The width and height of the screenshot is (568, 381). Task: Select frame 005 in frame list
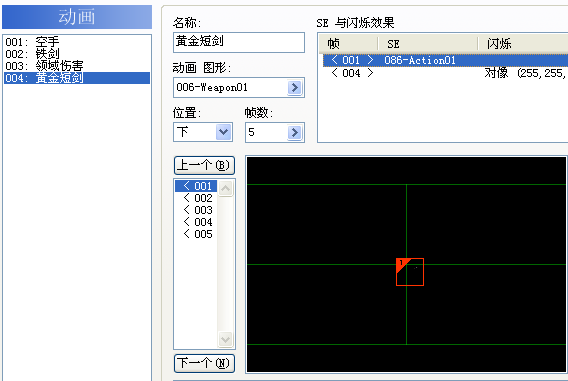[x=196, y=234]
